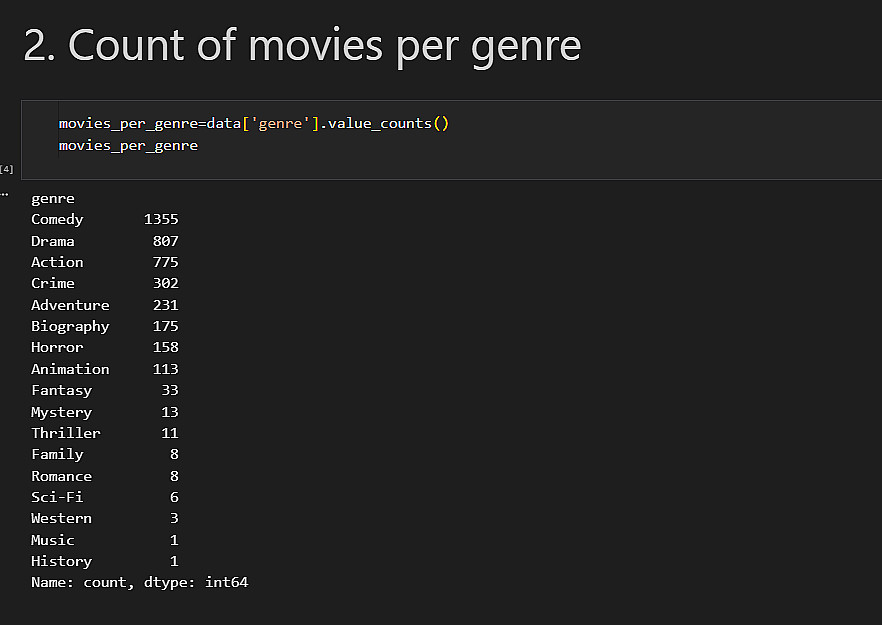
Task: Click the Drama count 807
Action: tap(165, 241)
